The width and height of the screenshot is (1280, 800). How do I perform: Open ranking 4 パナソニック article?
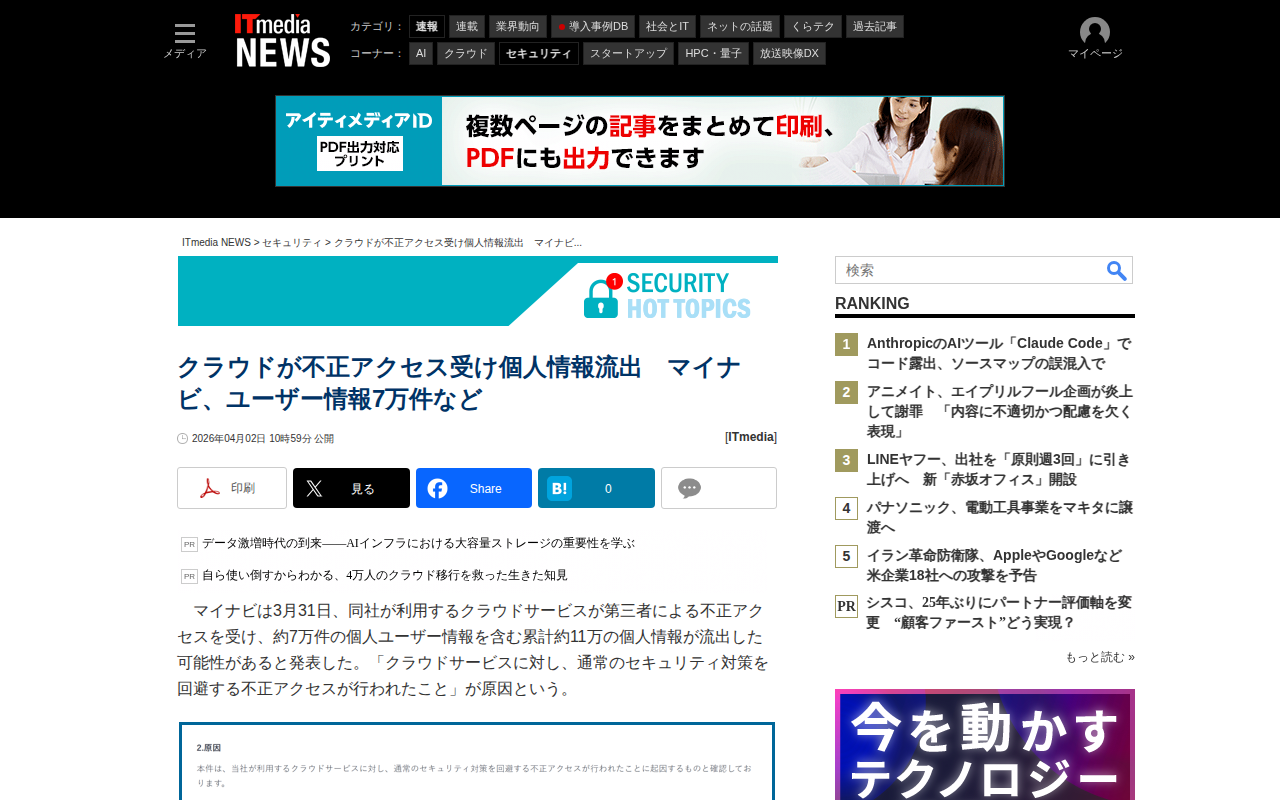tap(1000, 517)
